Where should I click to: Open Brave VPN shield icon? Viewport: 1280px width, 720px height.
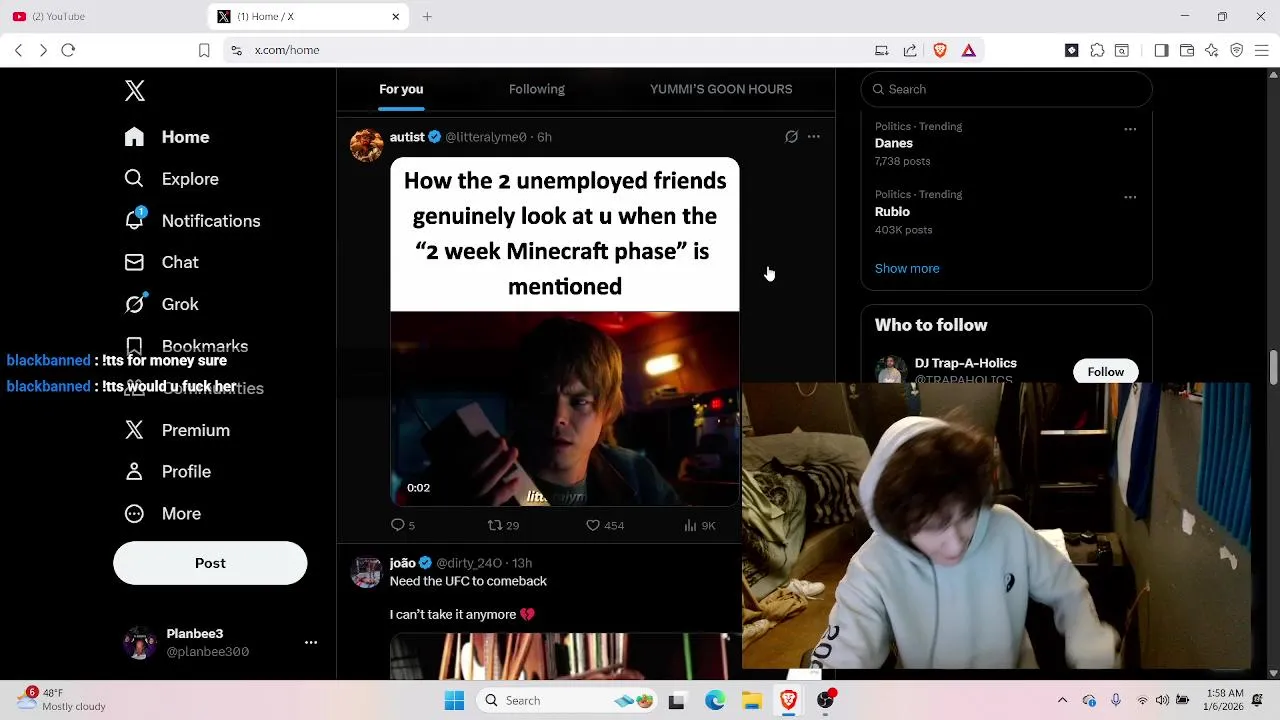[x=1237, y=50]
